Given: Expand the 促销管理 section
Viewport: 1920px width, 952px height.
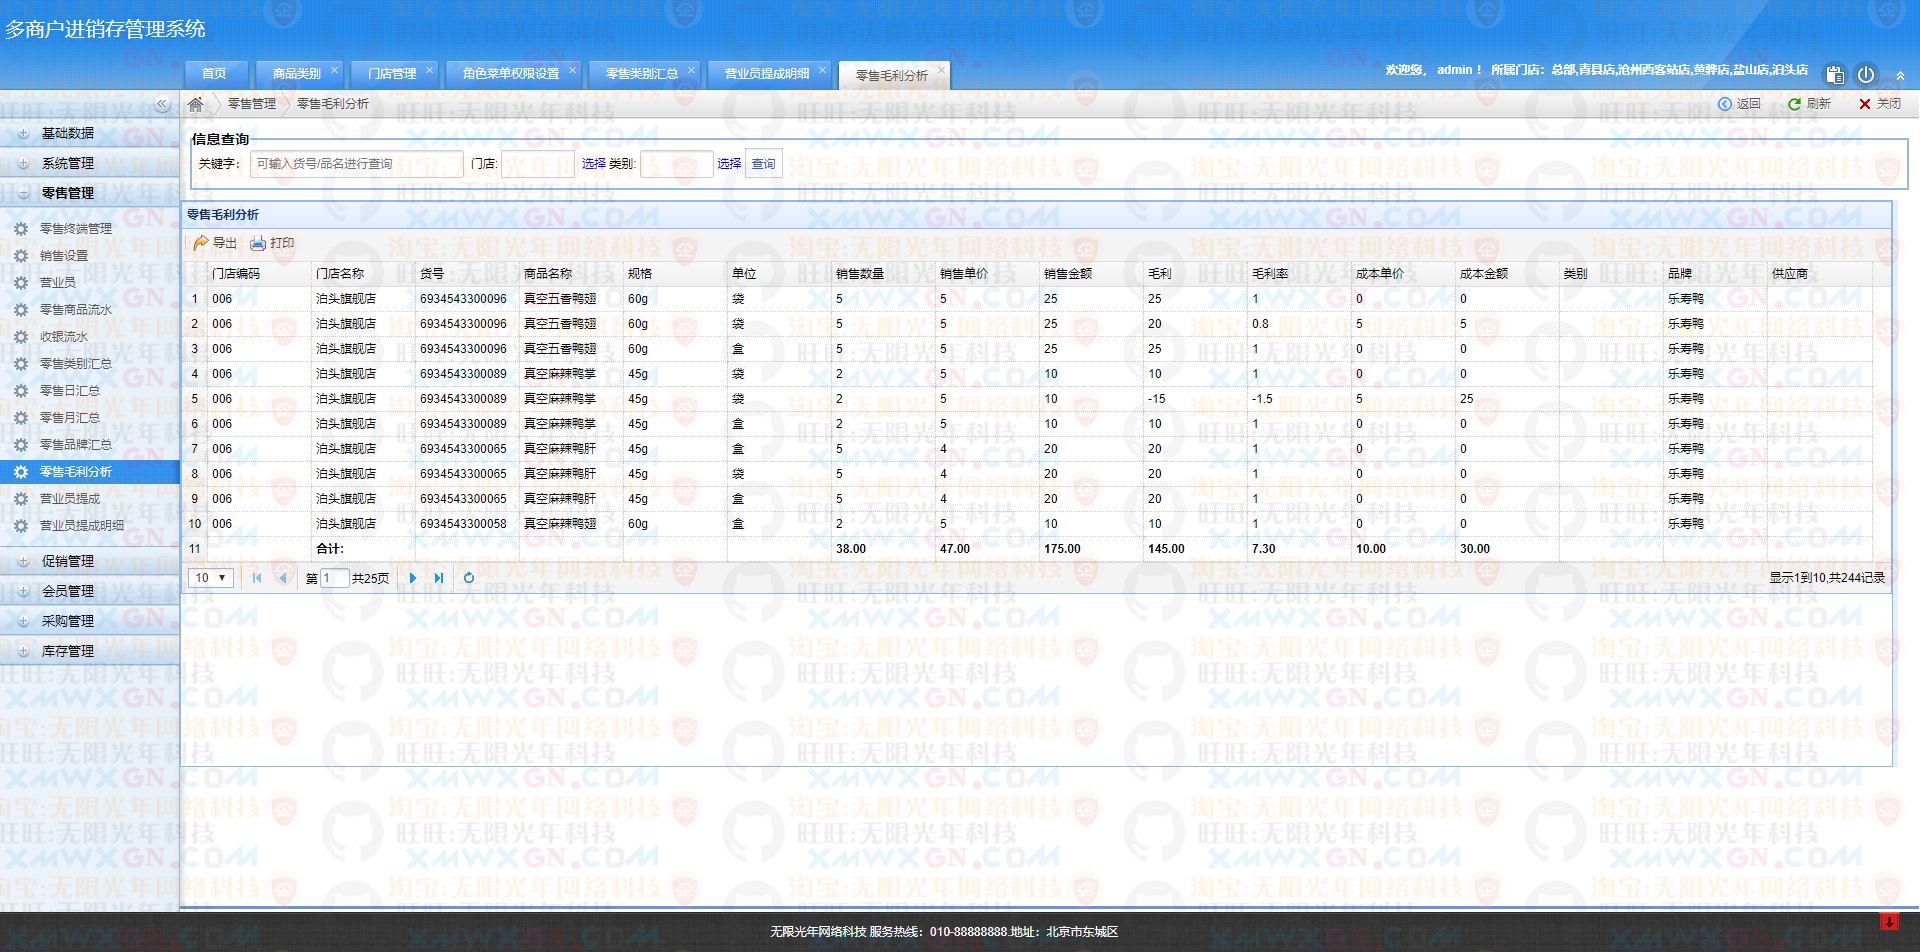Looking at the screenshot, I should pos(89,561).
